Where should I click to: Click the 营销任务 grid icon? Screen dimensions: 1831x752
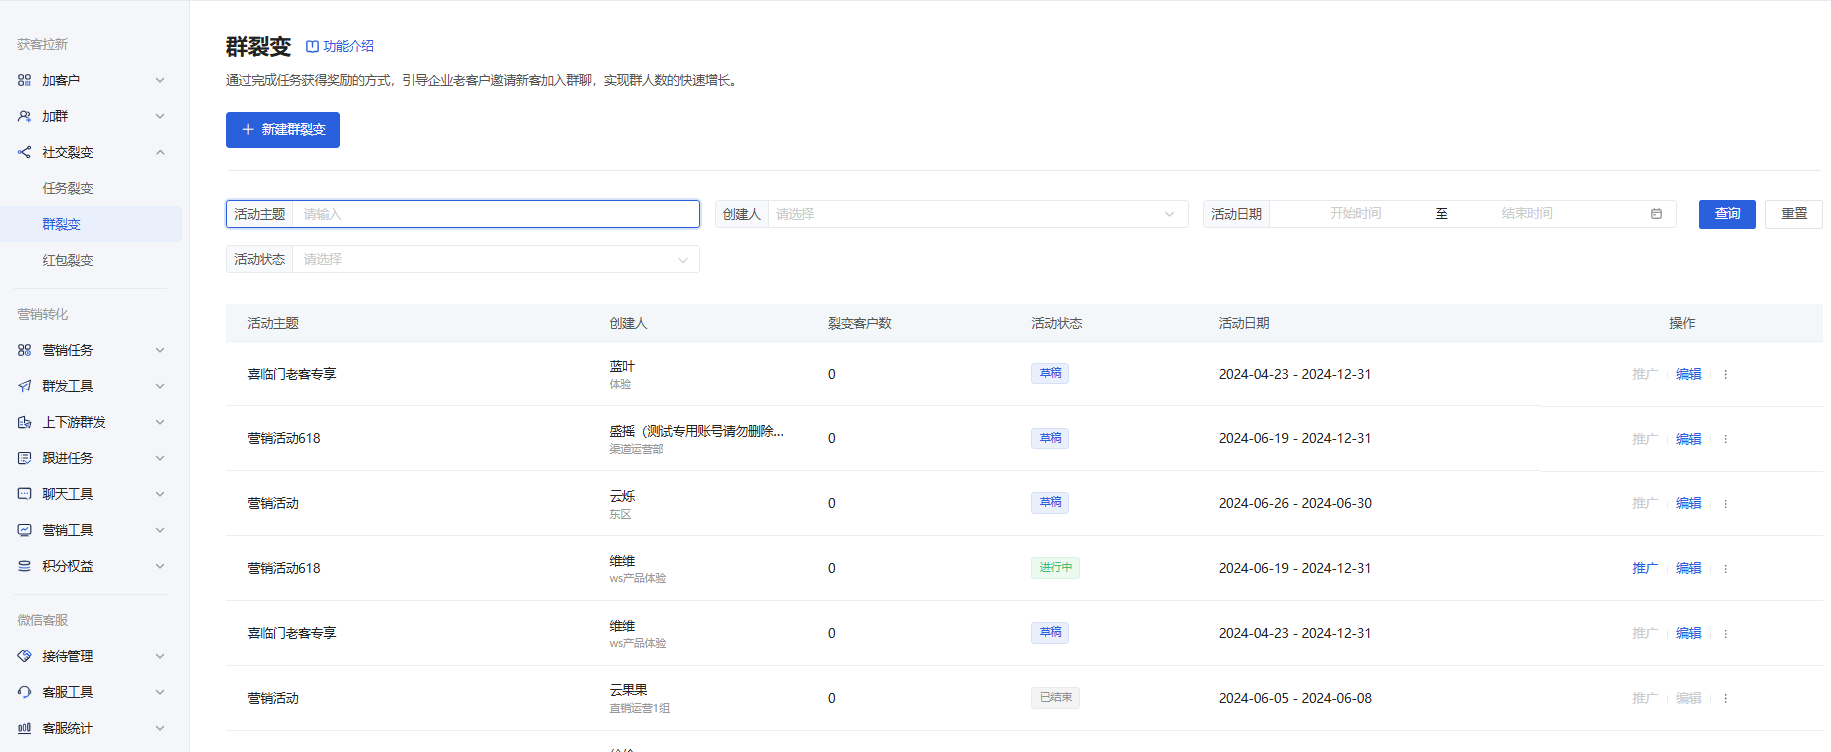coord(24,350)
